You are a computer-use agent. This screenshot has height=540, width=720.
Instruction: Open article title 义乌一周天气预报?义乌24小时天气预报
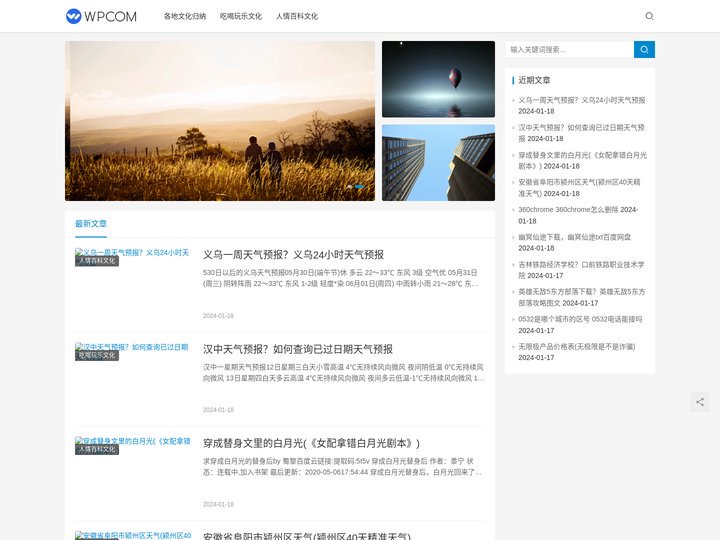[x=293, y=255]
